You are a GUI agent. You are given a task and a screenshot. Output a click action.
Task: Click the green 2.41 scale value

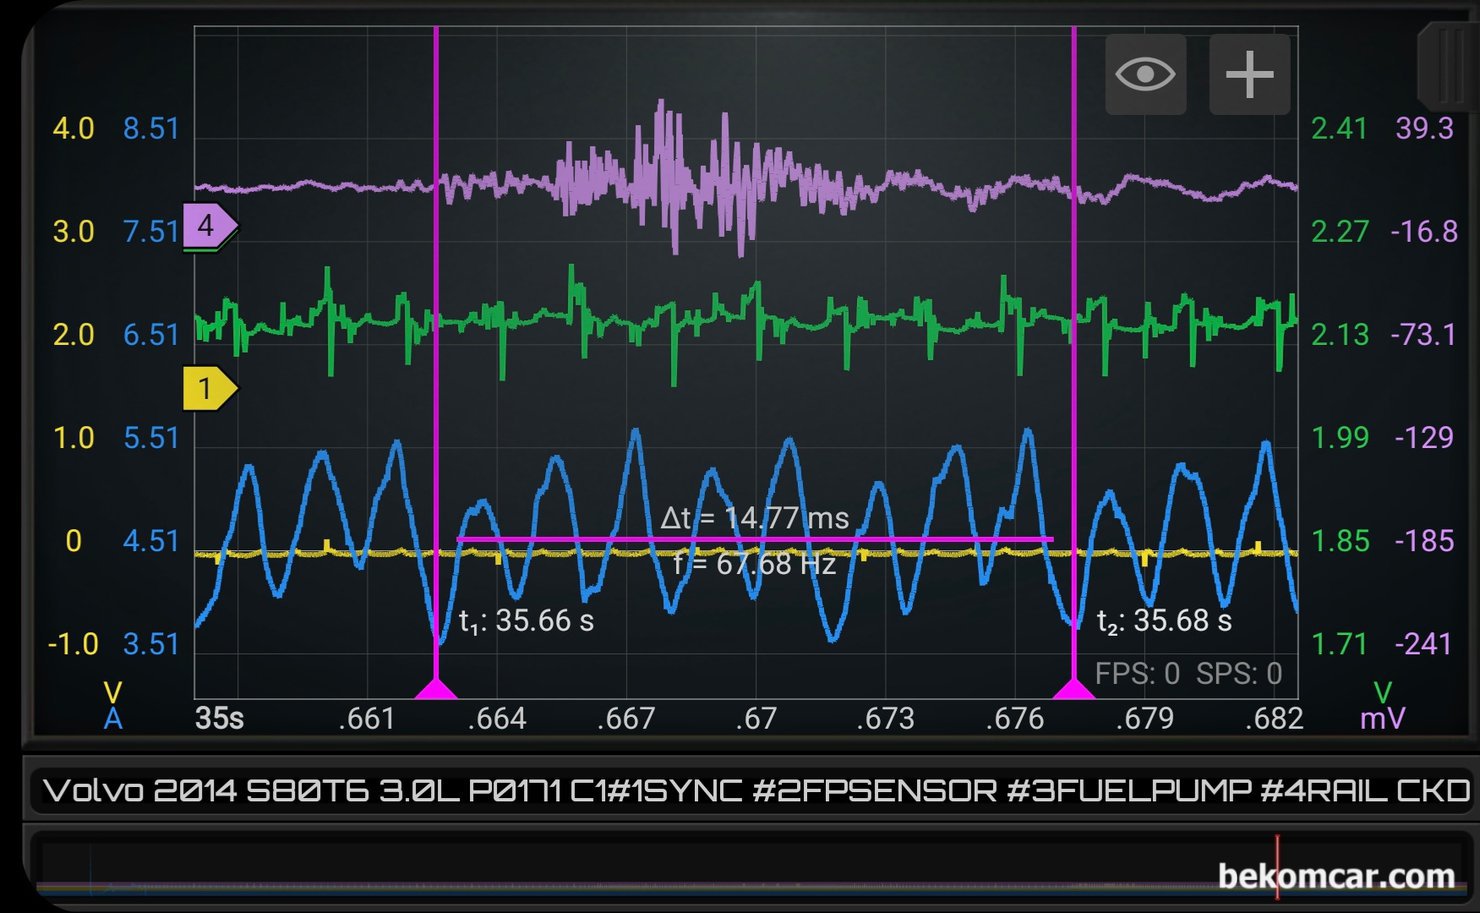(x=1340, y=128)
